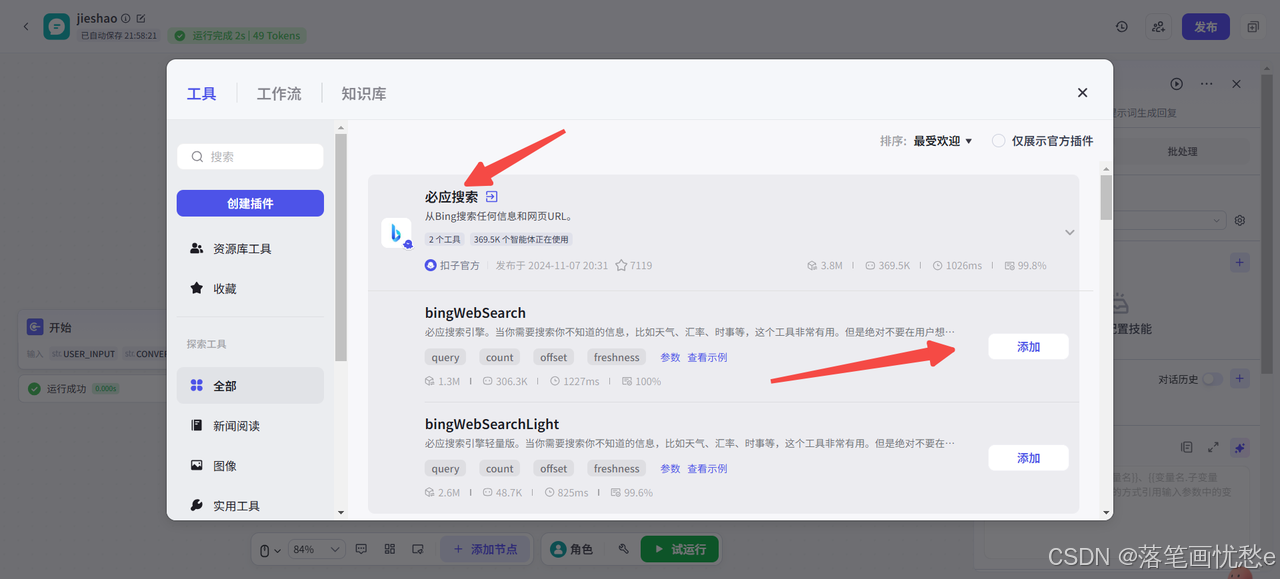Open 参数 link for bingWebSearchLight
Viewport: 1280px width, 579px height.
670,468
